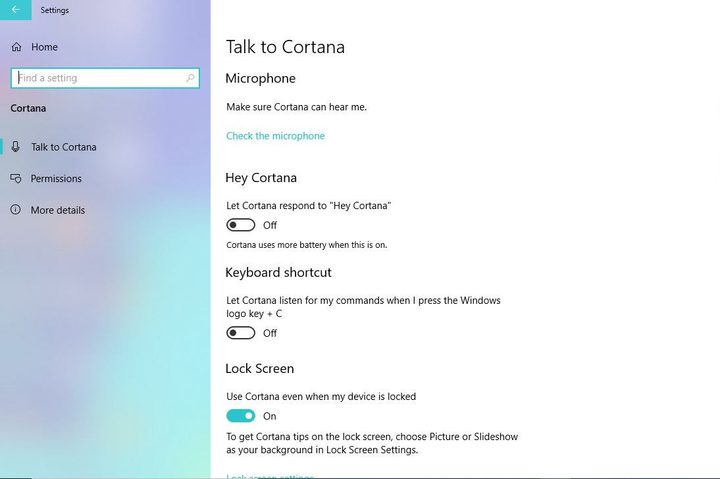Screen dimensions: 720x479
Task: Click the Keyboard shortcut section heading
Action: (278, 273)
